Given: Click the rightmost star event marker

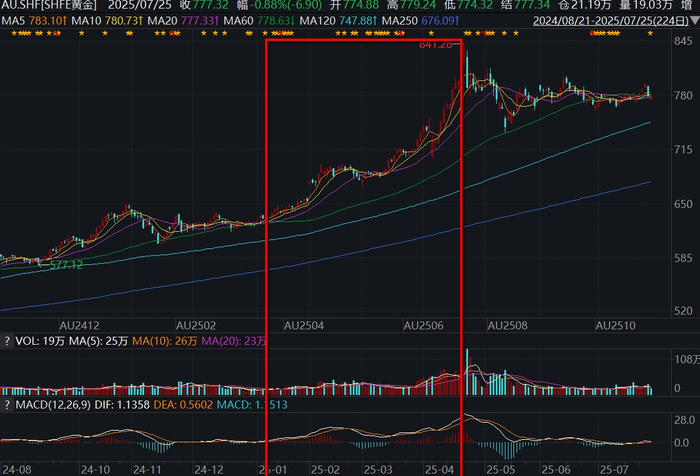Looking at the screenshot, I should tap(650, 33).
